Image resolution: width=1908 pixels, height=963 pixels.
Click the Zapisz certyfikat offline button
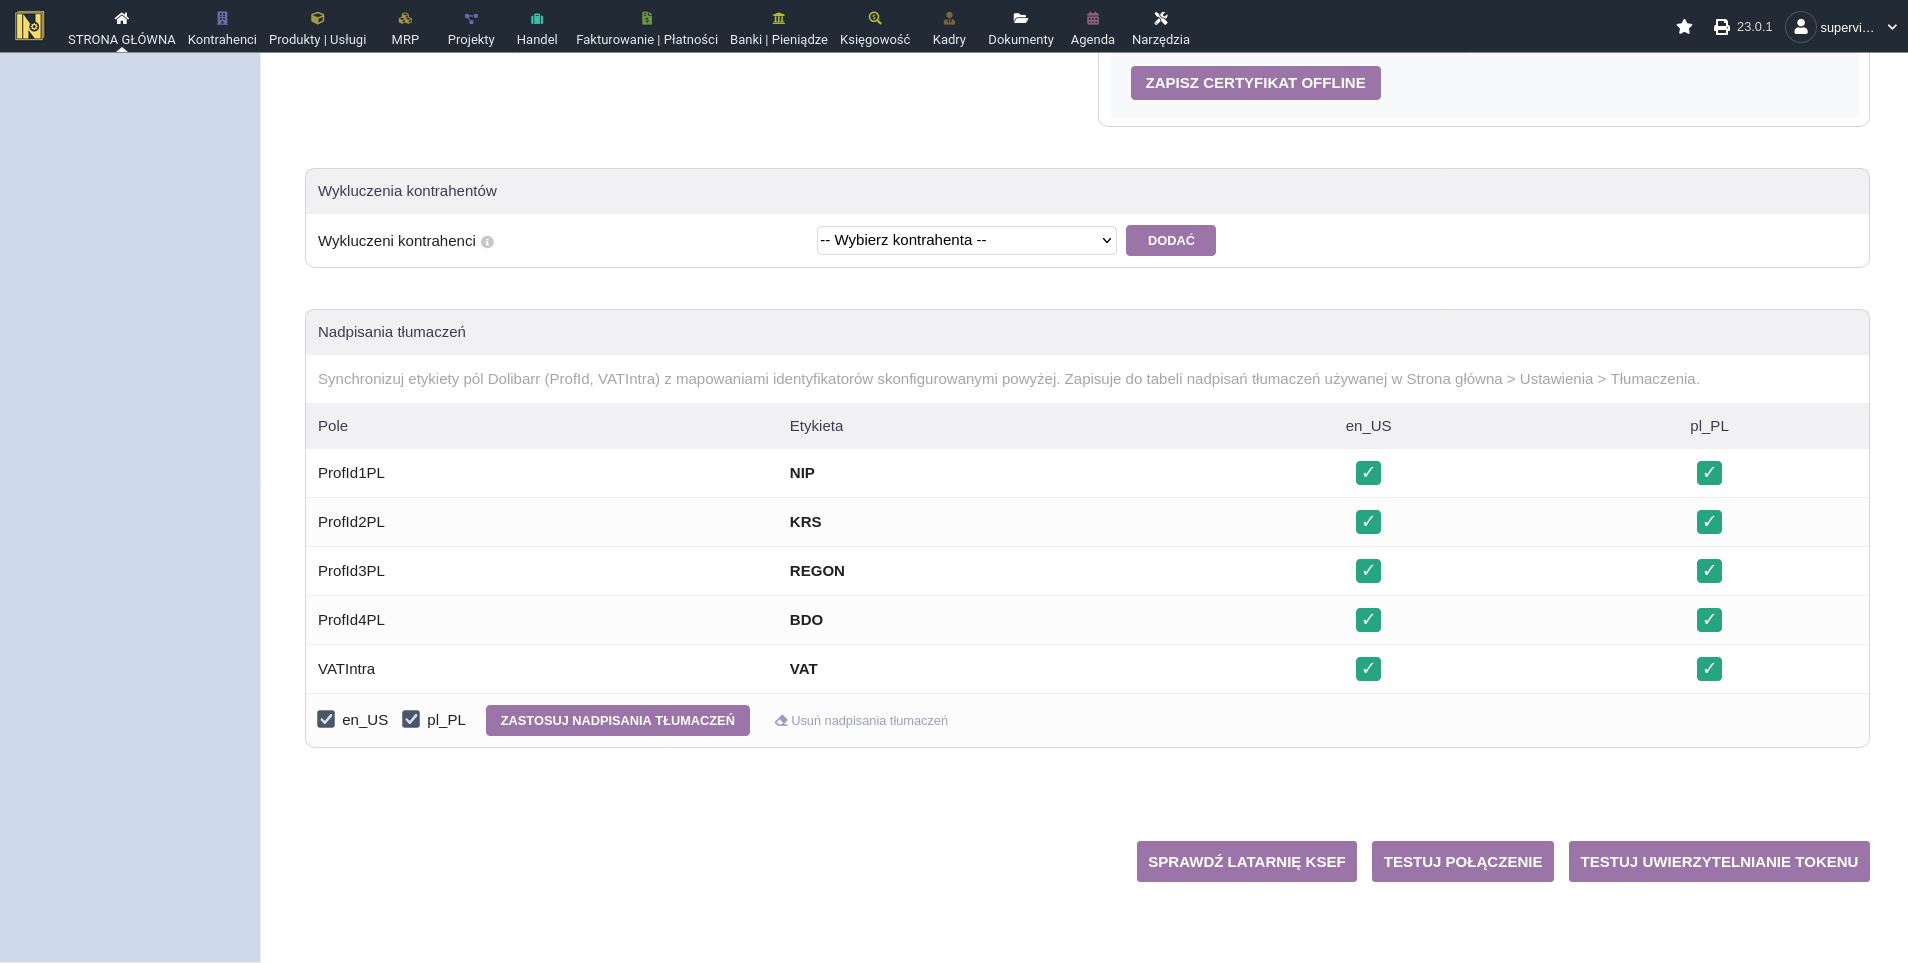(x=1255, y=83)
